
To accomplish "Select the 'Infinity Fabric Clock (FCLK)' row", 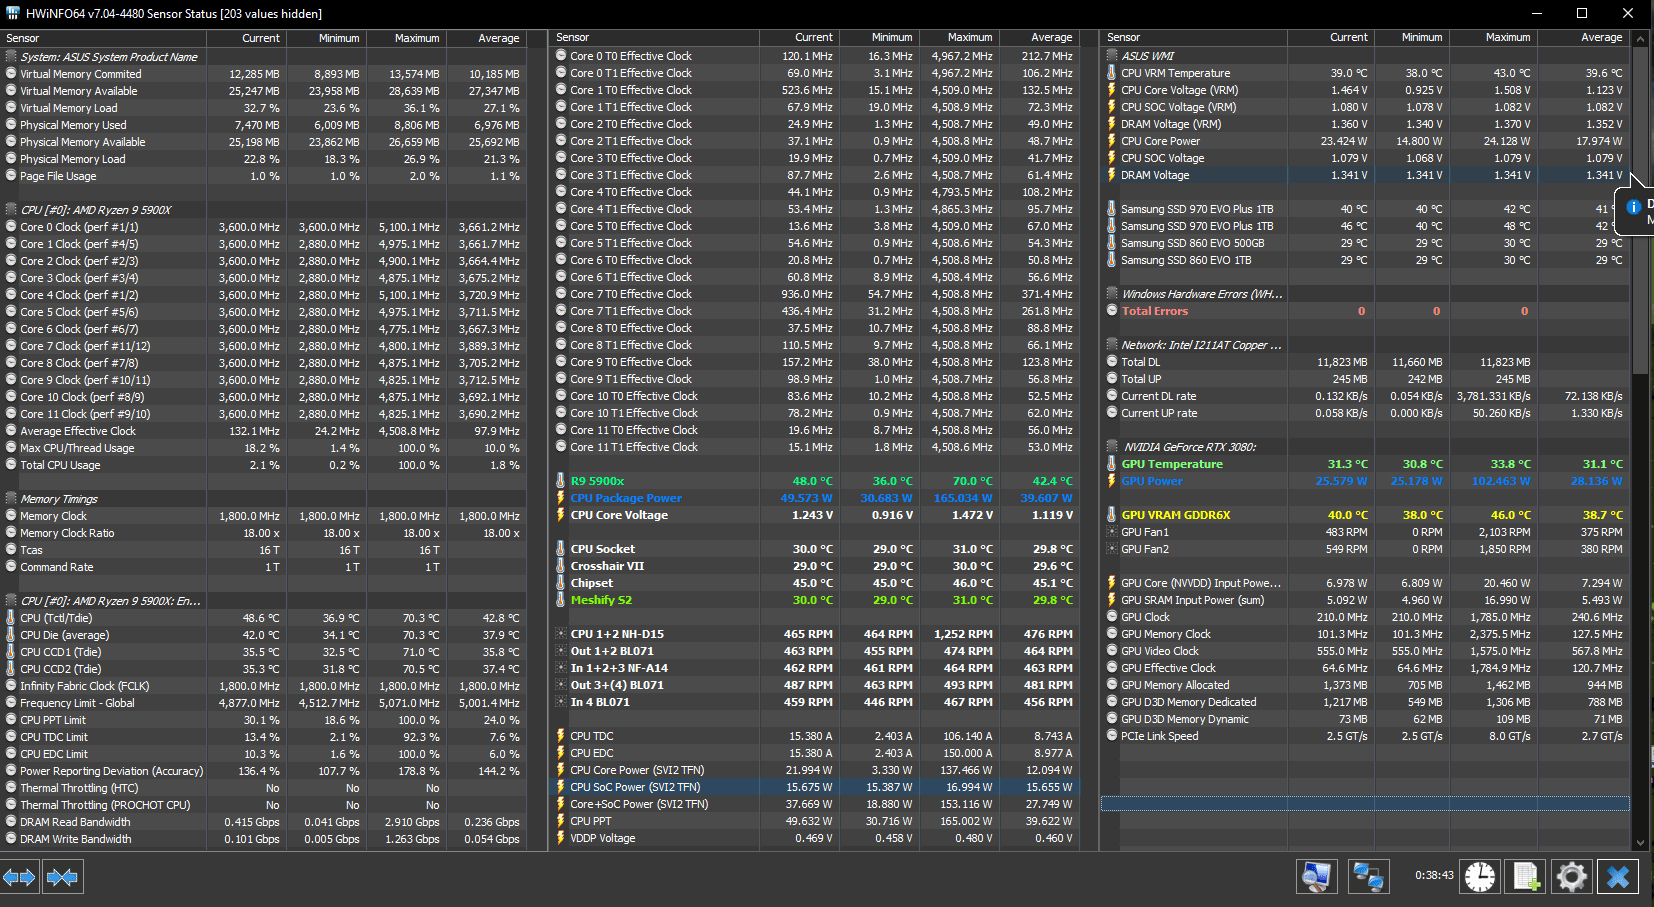I will point(264,686).
